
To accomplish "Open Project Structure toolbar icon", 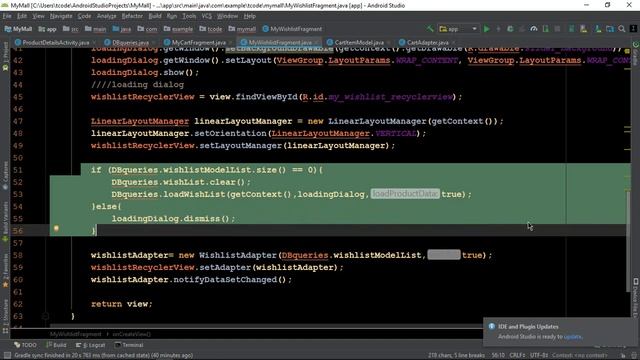I will point(610,29).
